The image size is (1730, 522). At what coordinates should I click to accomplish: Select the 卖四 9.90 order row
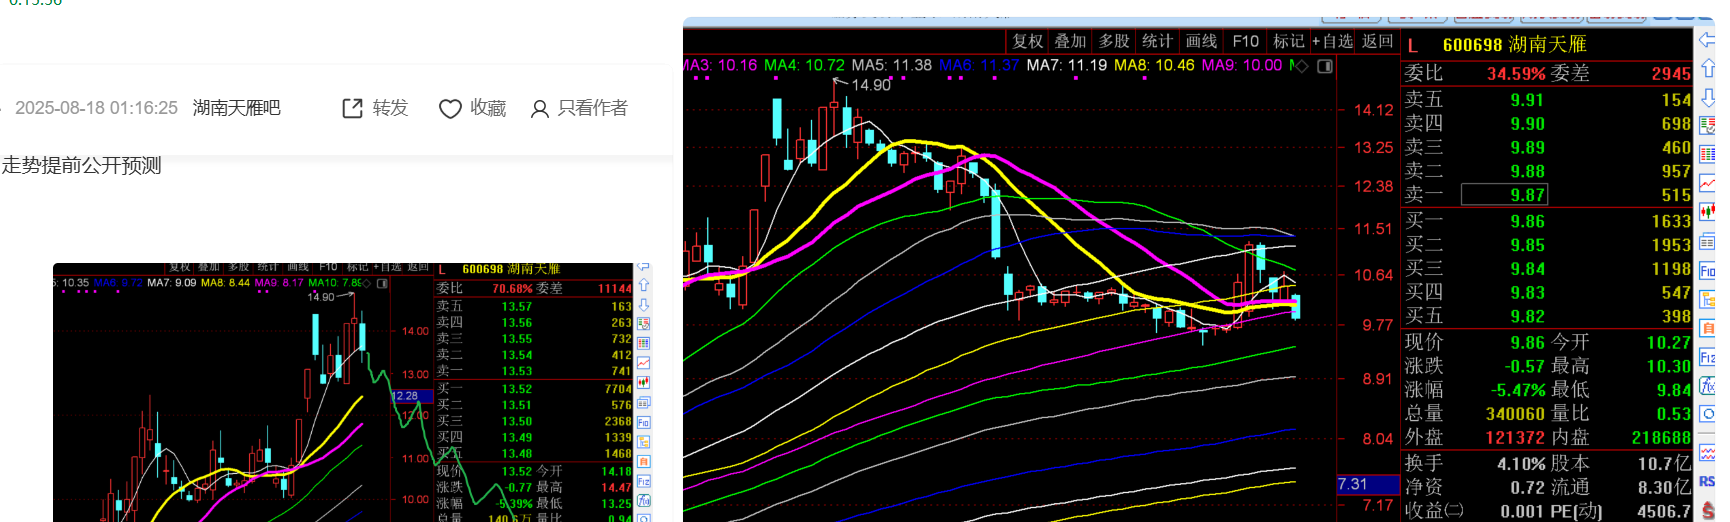coord(1547,124)
